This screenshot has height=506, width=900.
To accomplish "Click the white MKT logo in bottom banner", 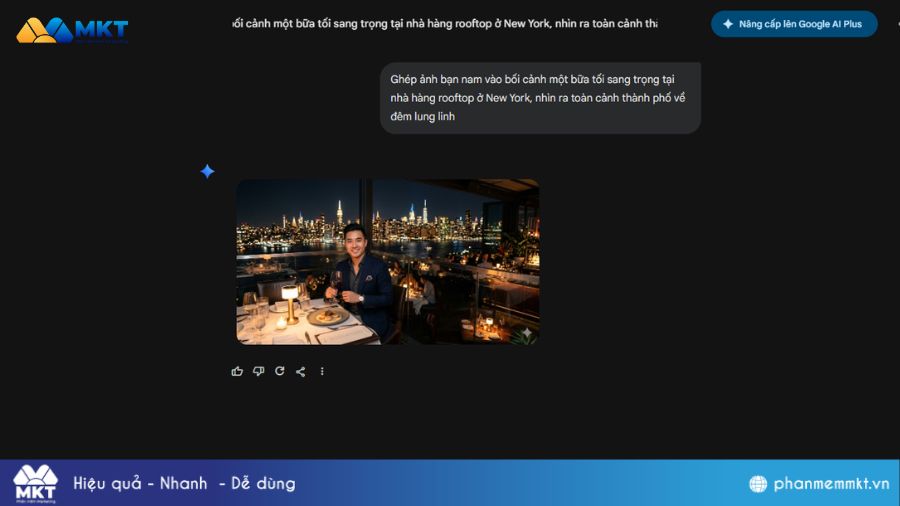I will [x=36, y=484].
